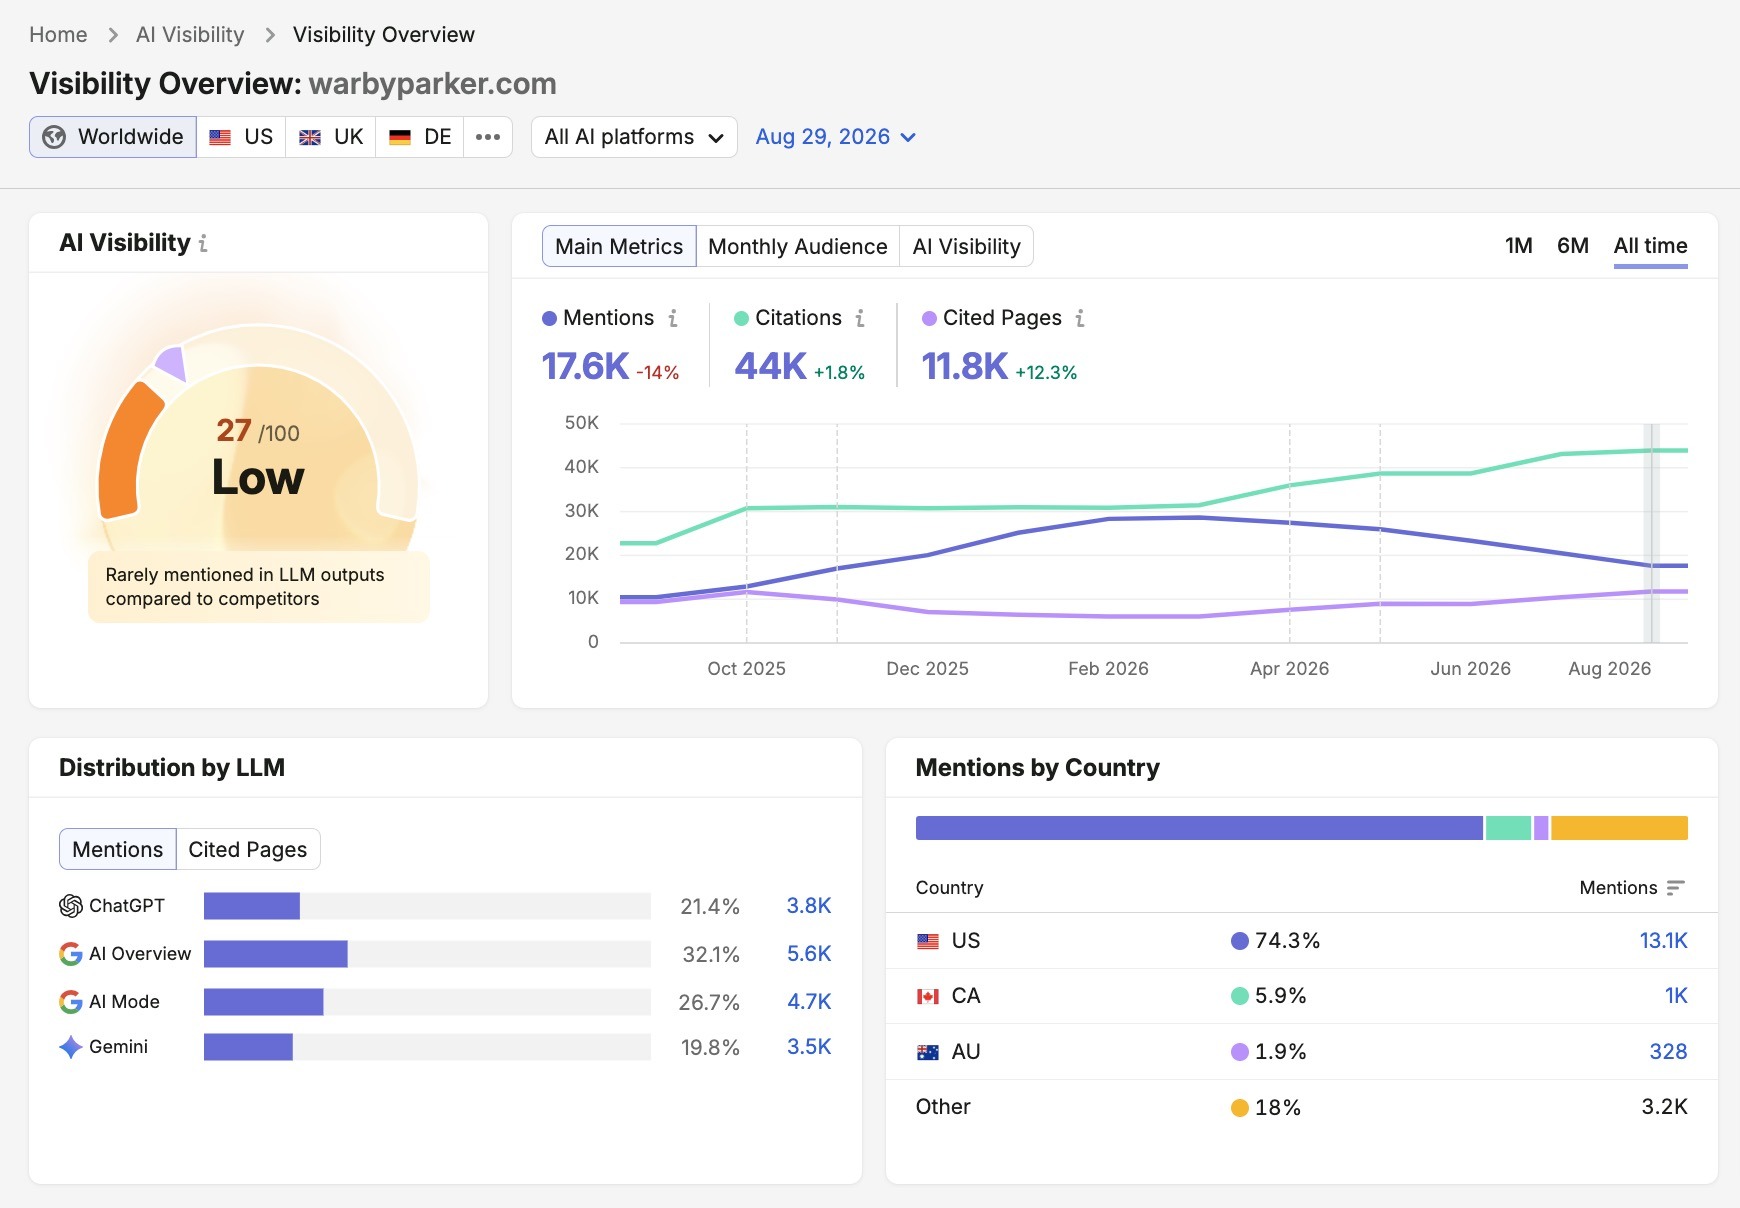
Task: Select the 1M time range
Action: [1518, 246]
